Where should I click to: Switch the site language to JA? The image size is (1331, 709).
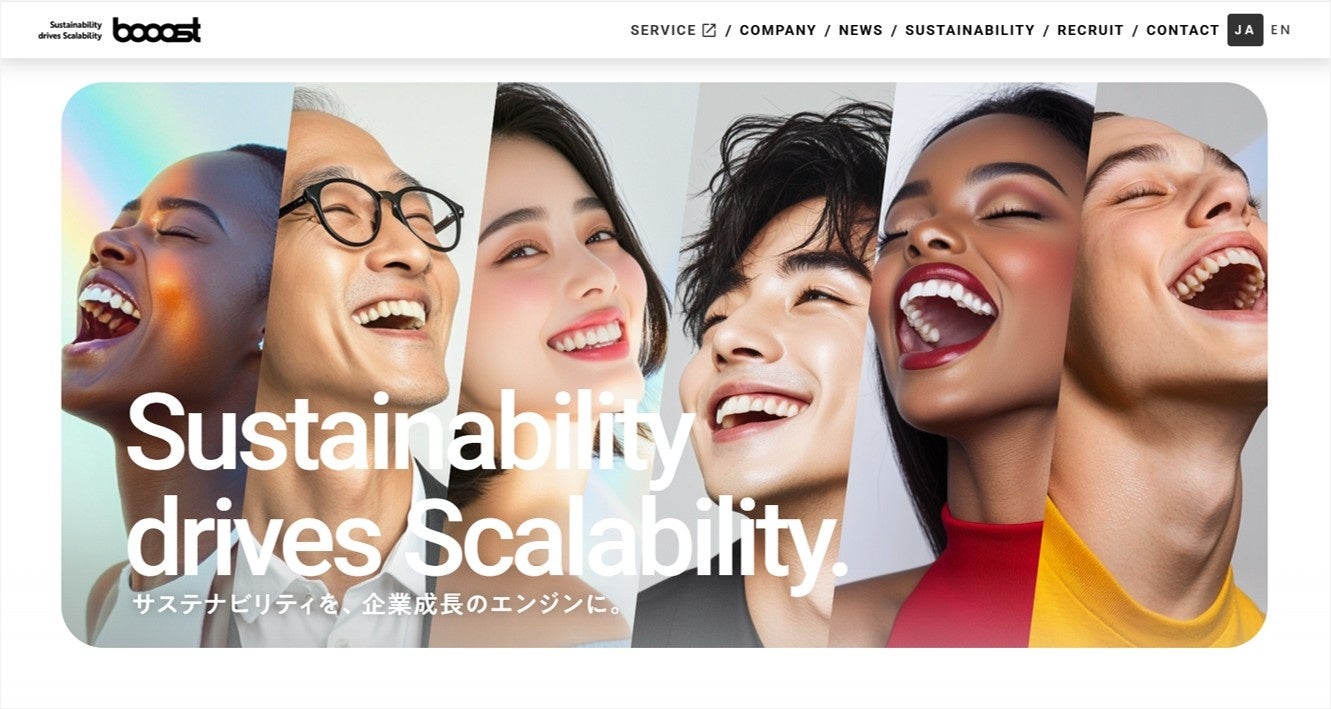point(1245,30)
